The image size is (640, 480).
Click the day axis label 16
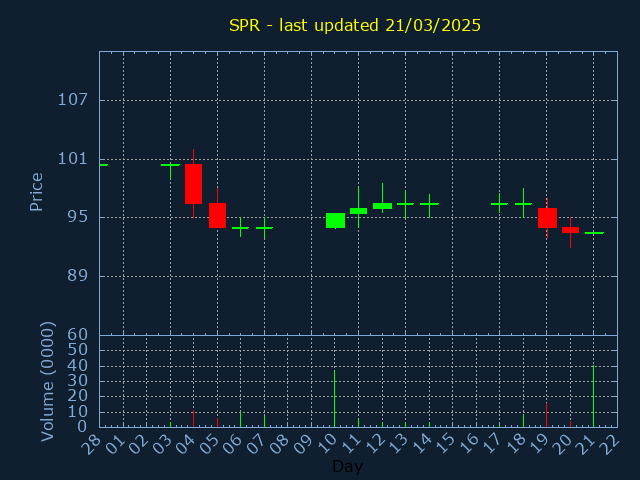469,444
